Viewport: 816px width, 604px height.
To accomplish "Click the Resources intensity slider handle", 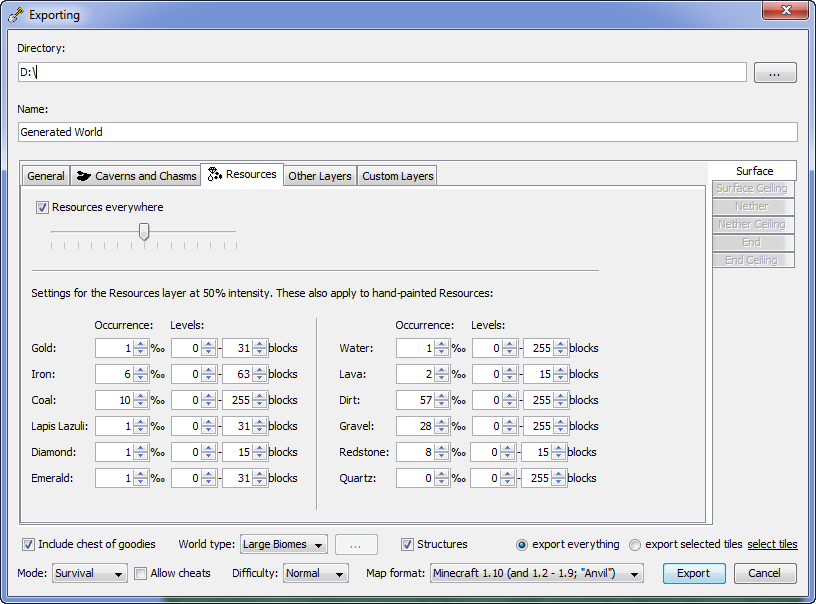I will click(144, 232).
